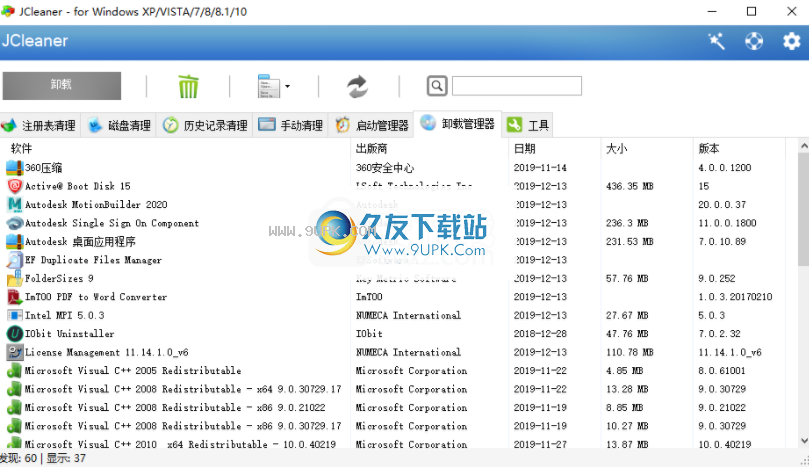The width and height of the screenshot is (809, 467).
Task: Open the settings gear icon in header
Action: click(x=791, y=41)
